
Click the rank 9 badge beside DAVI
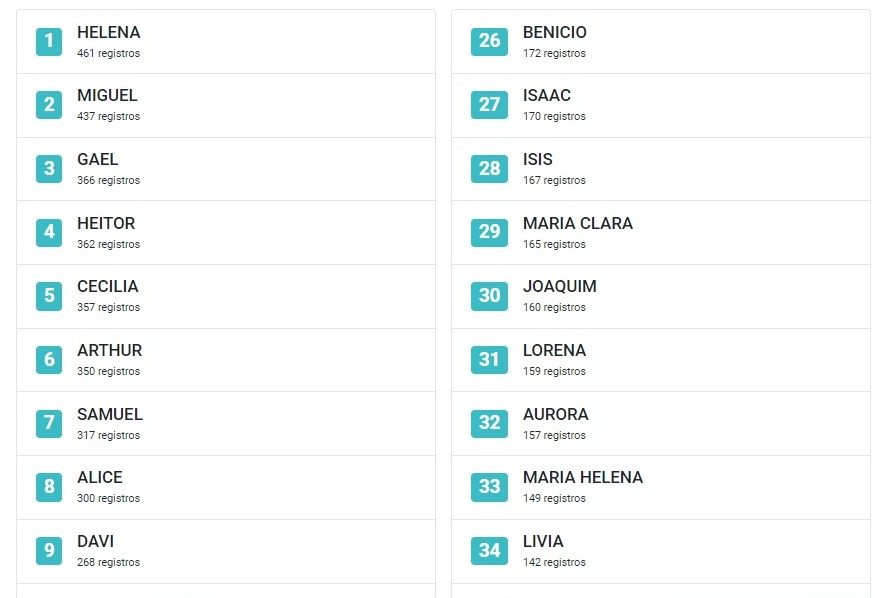tap(48, 550)
